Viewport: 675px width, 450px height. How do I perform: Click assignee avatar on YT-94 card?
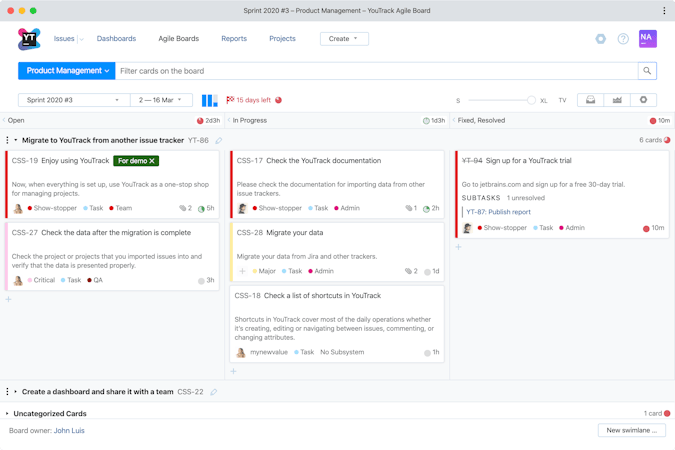point(468,228)
